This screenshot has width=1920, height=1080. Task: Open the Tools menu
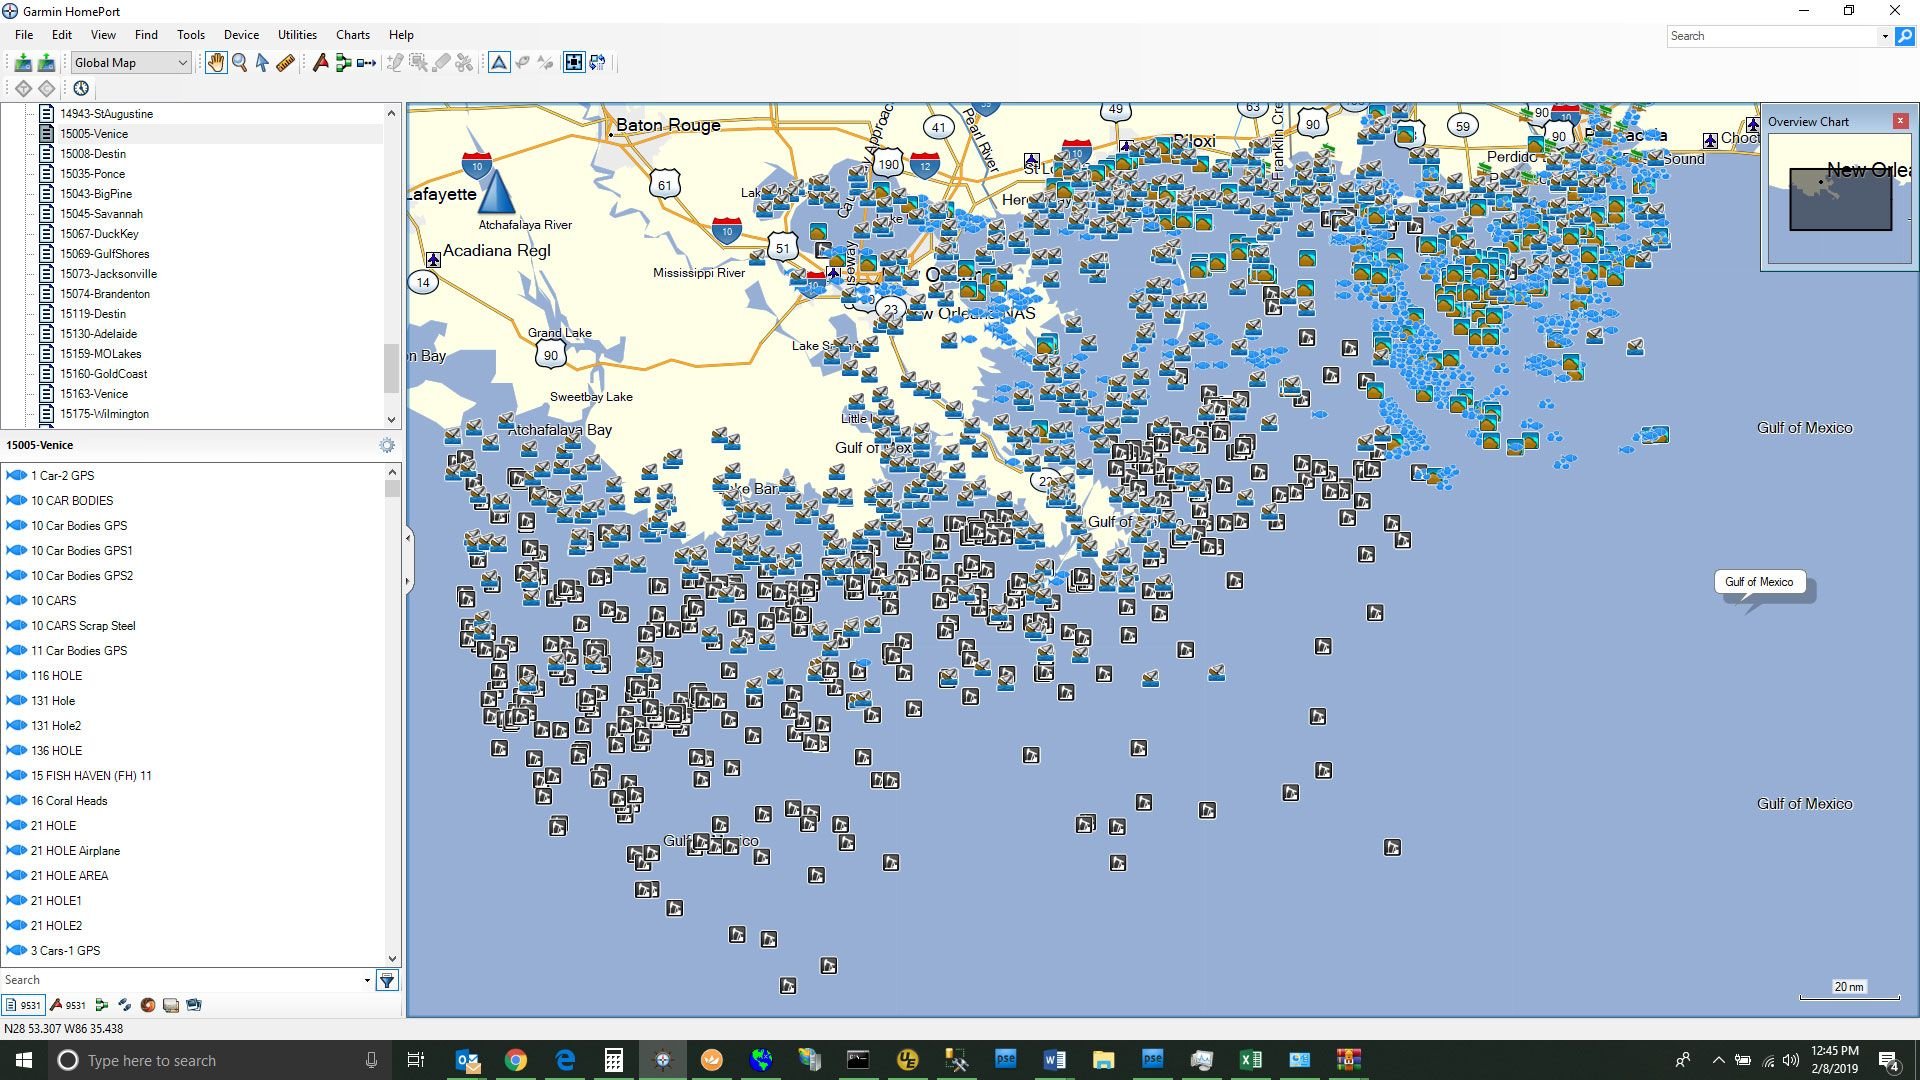(190, 35)
